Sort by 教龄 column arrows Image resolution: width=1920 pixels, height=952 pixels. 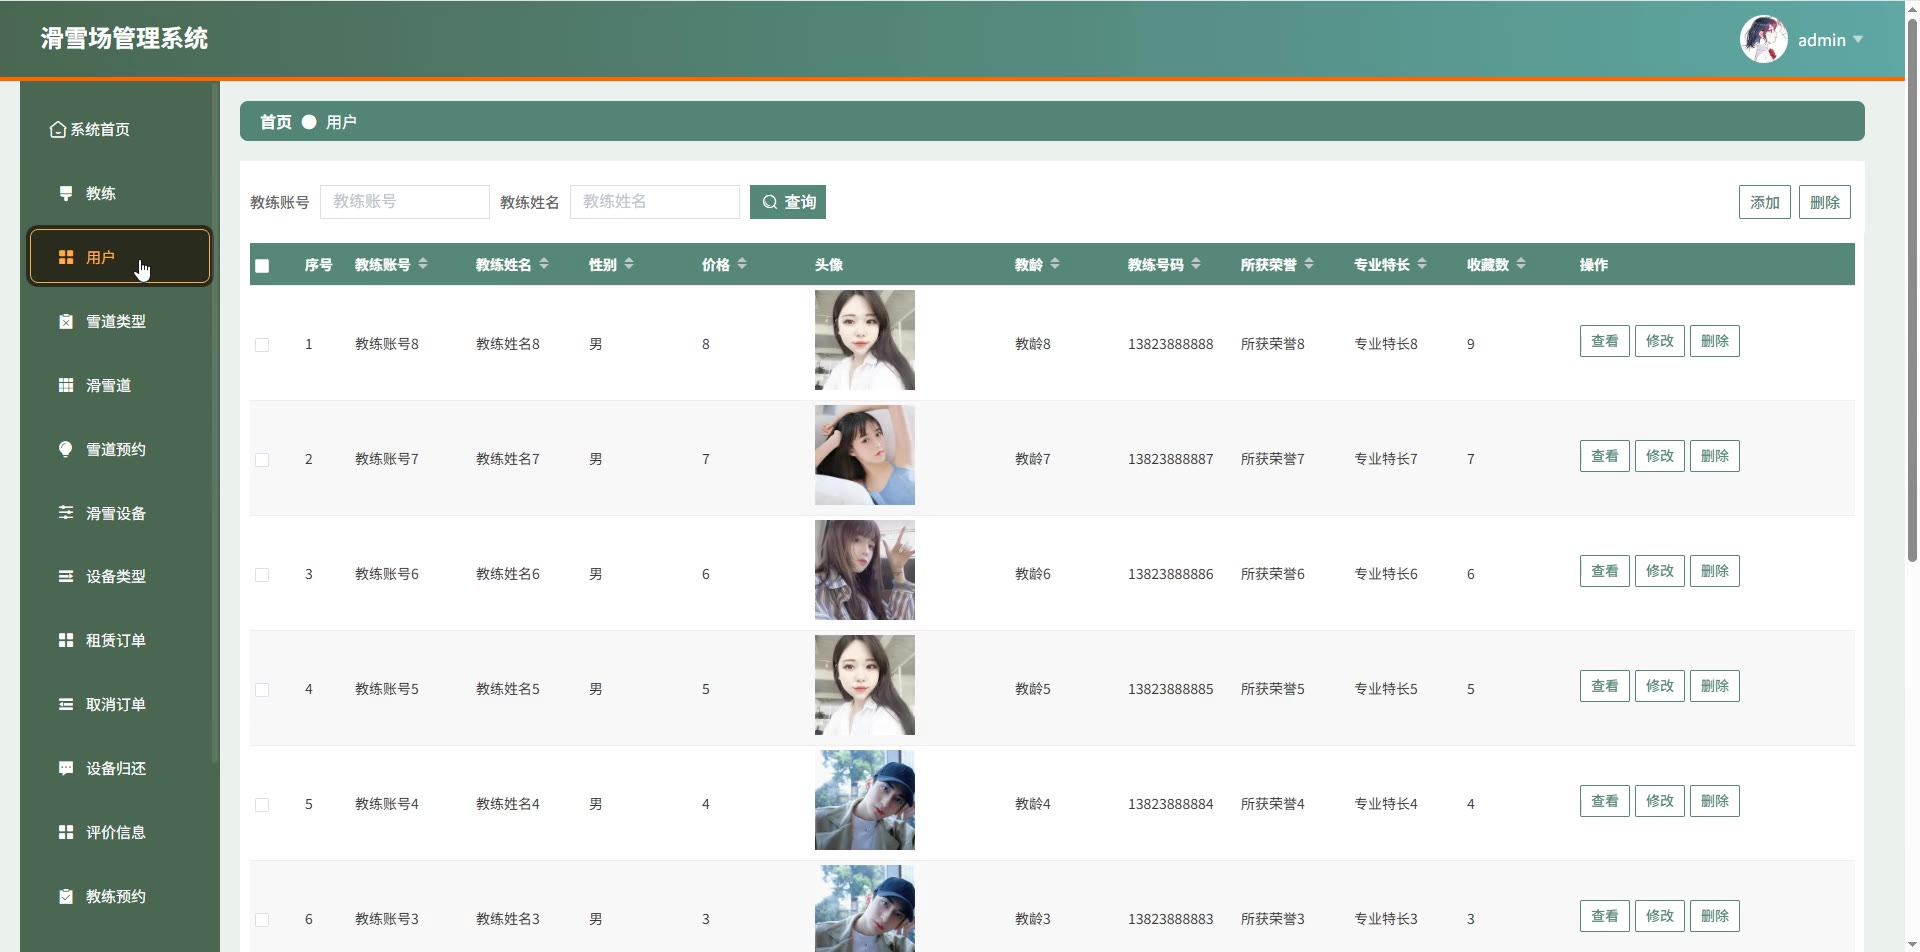pyautogui.click(x=1055, y=264)
